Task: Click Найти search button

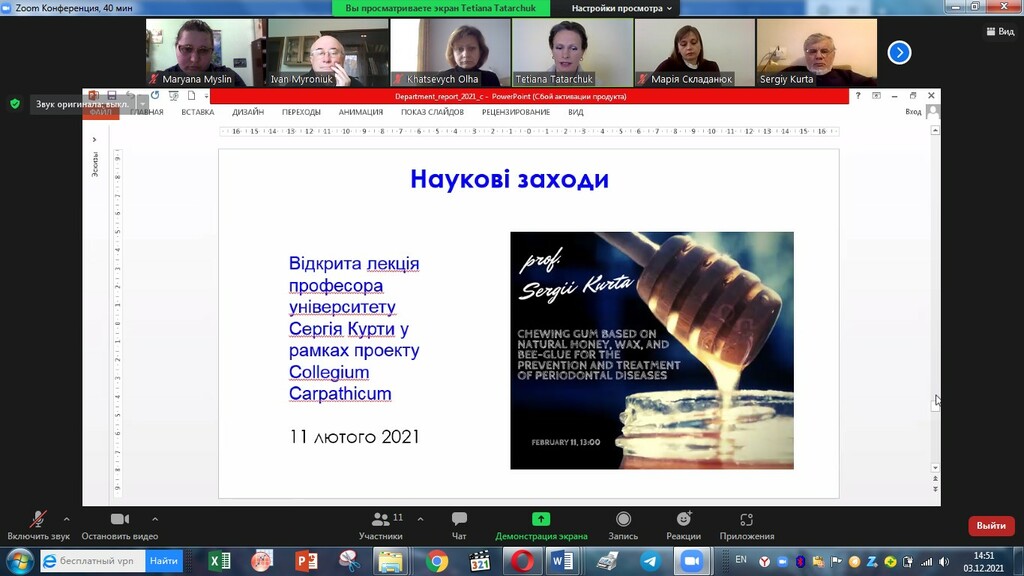Action: point(163,560)
